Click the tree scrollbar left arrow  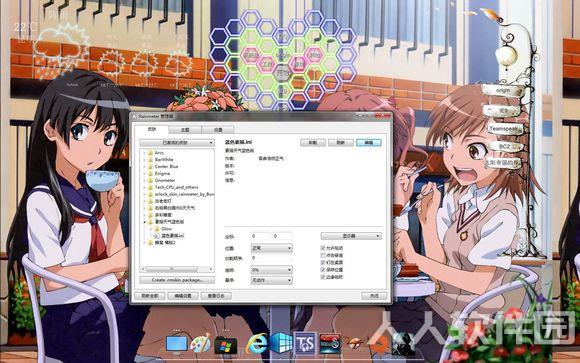143,269
